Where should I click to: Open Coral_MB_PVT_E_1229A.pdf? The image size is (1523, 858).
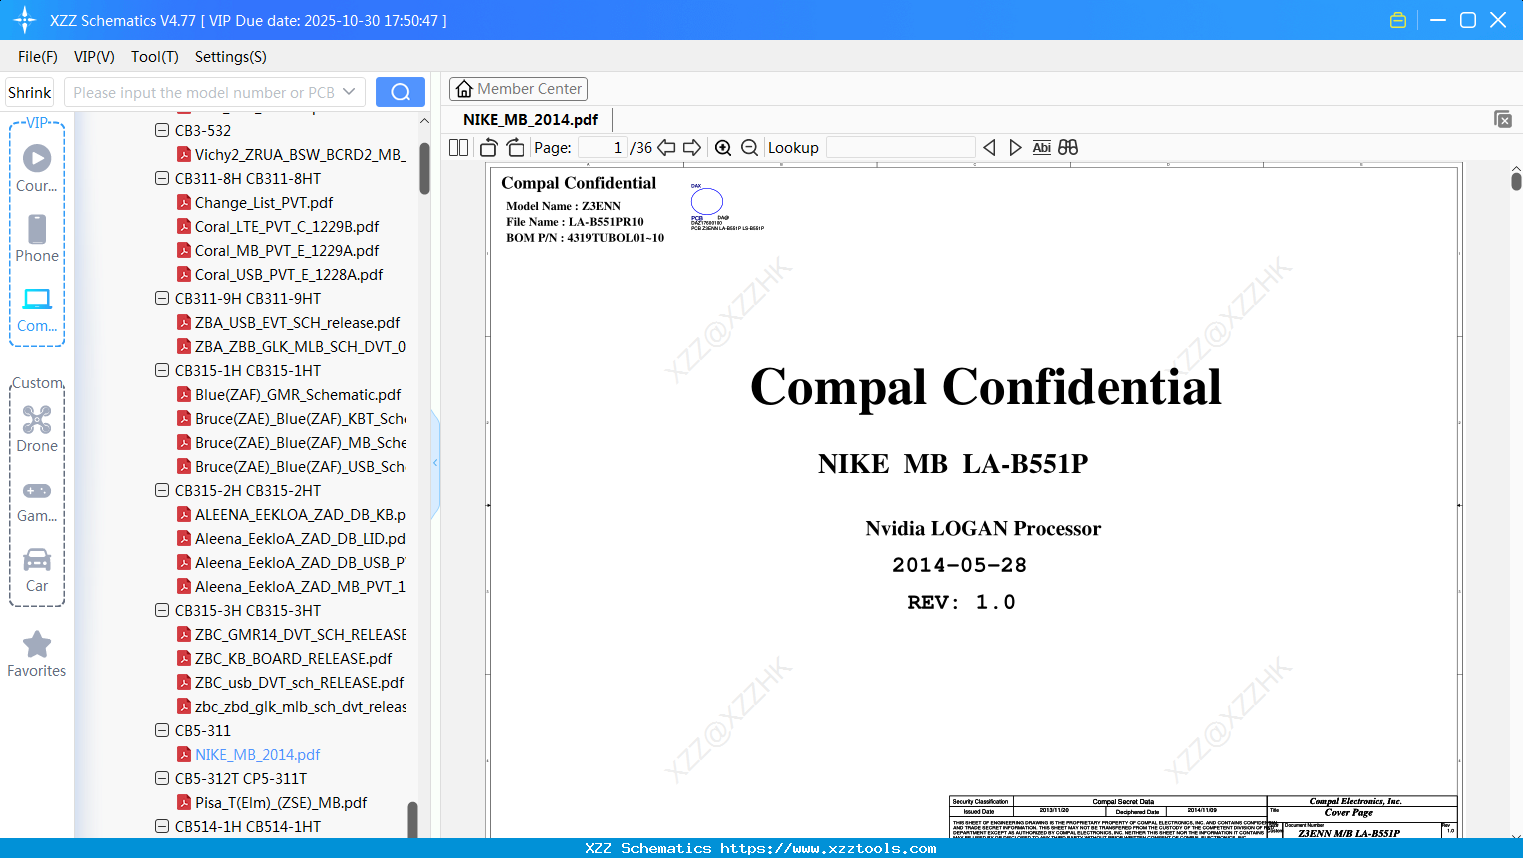(x=278, y=250)
